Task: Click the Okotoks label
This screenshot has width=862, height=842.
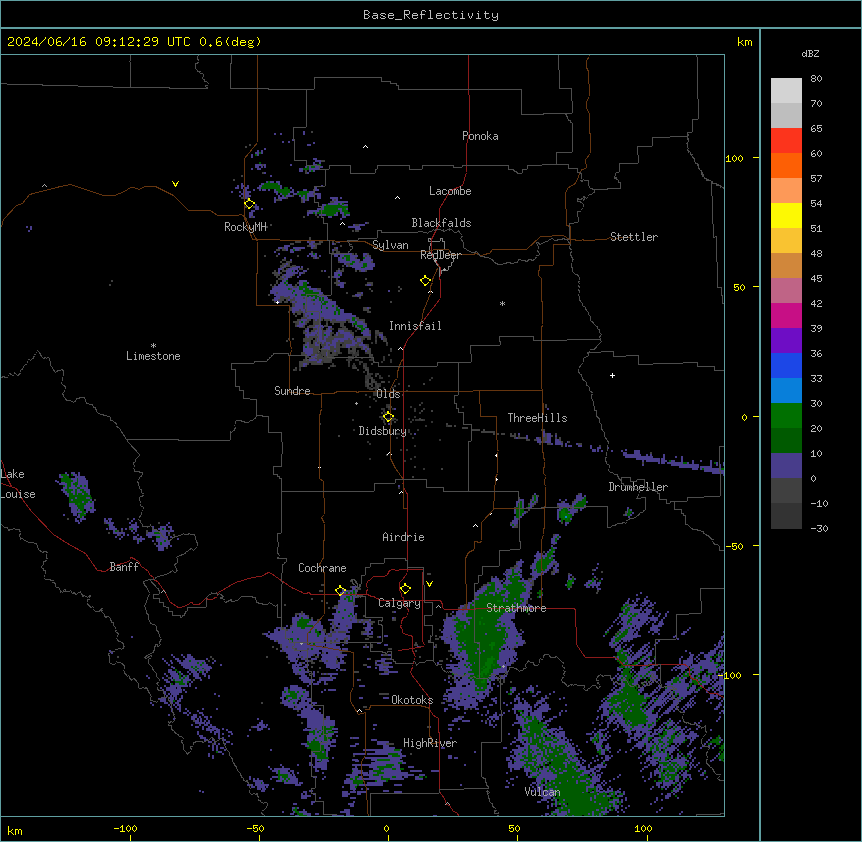Action: pos(412,700)
